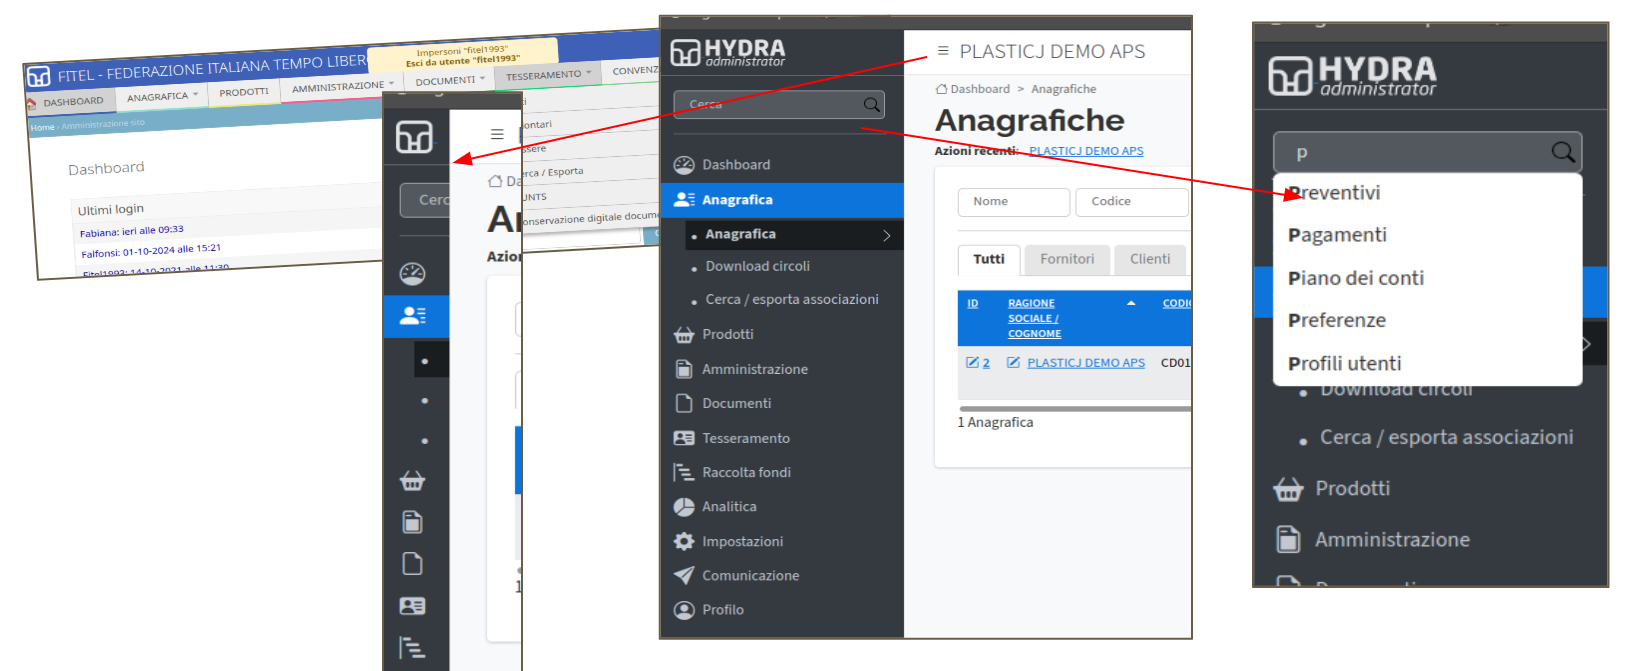This screenshot has height=671, width=1633.
Task: Click the Hydra logo icon atop the collapsed sidebar
Action: (414, 136)
